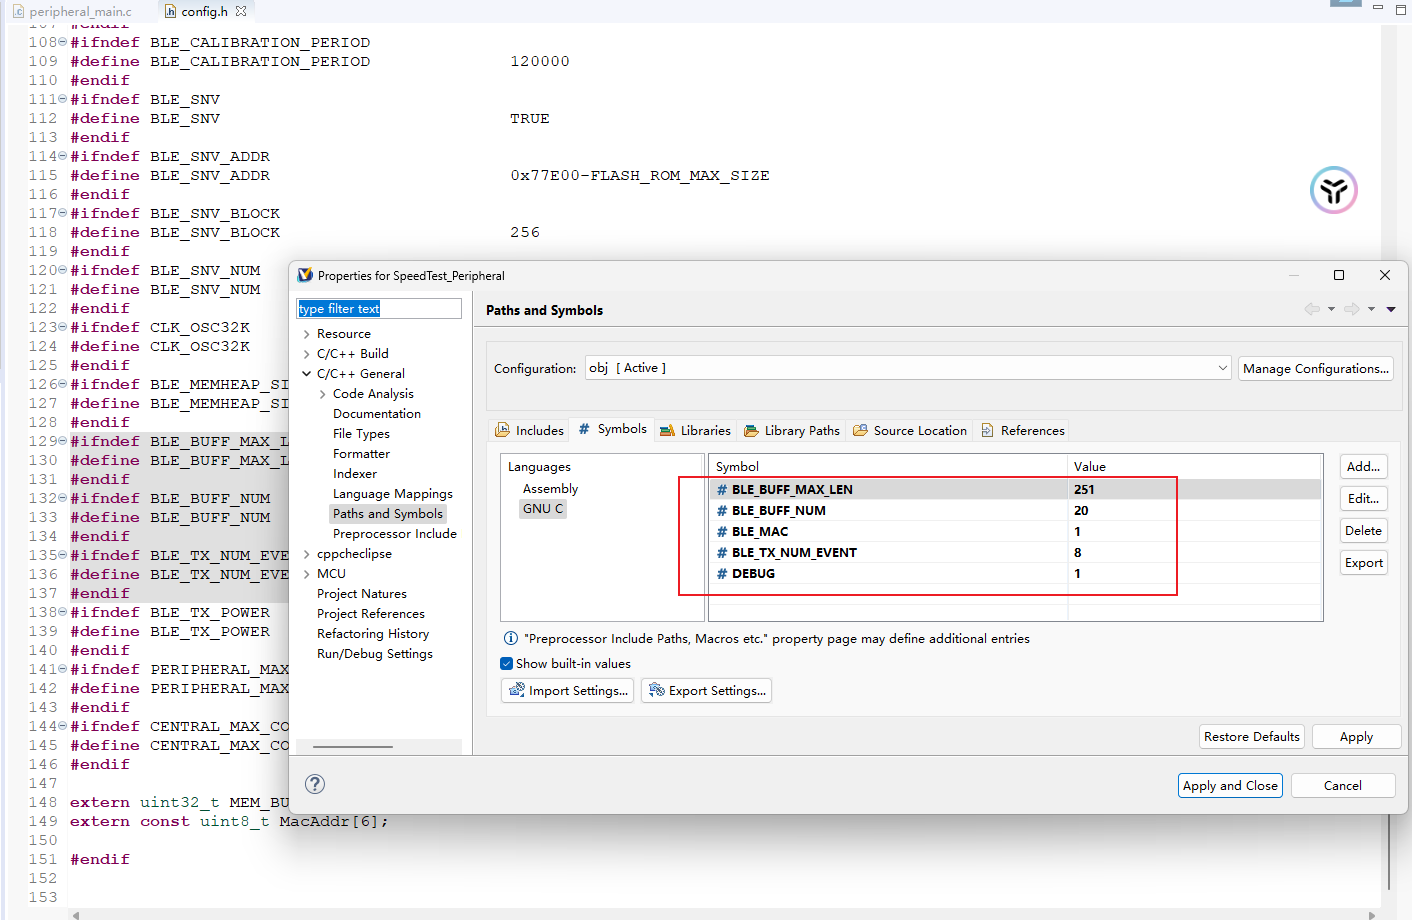Click the editor horizontal scrollbar left arrow
1412x920 pixels.
click(x=76, y=914)
